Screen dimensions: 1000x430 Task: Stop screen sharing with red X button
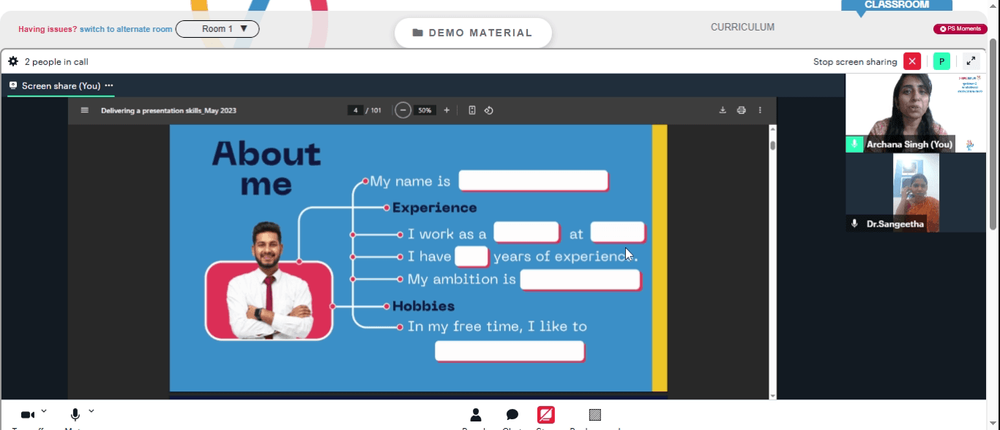coord(912,61)
